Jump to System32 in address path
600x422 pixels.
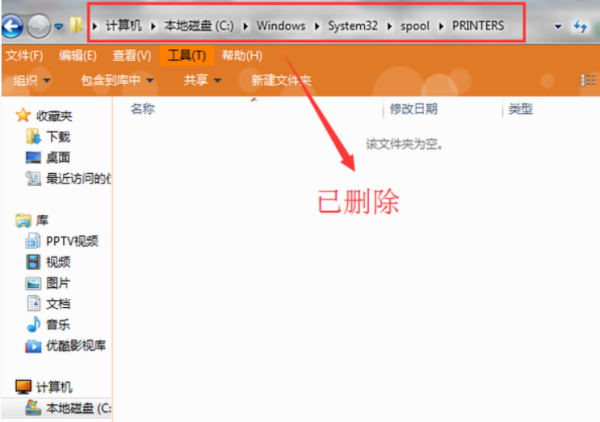353,26
